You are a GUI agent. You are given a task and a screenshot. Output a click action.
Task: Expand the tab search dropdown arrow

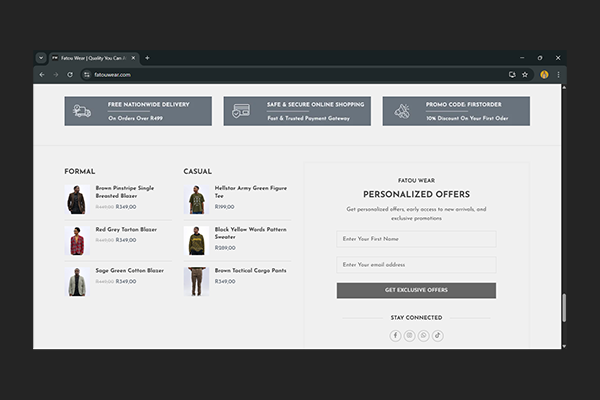click(41, 58)
